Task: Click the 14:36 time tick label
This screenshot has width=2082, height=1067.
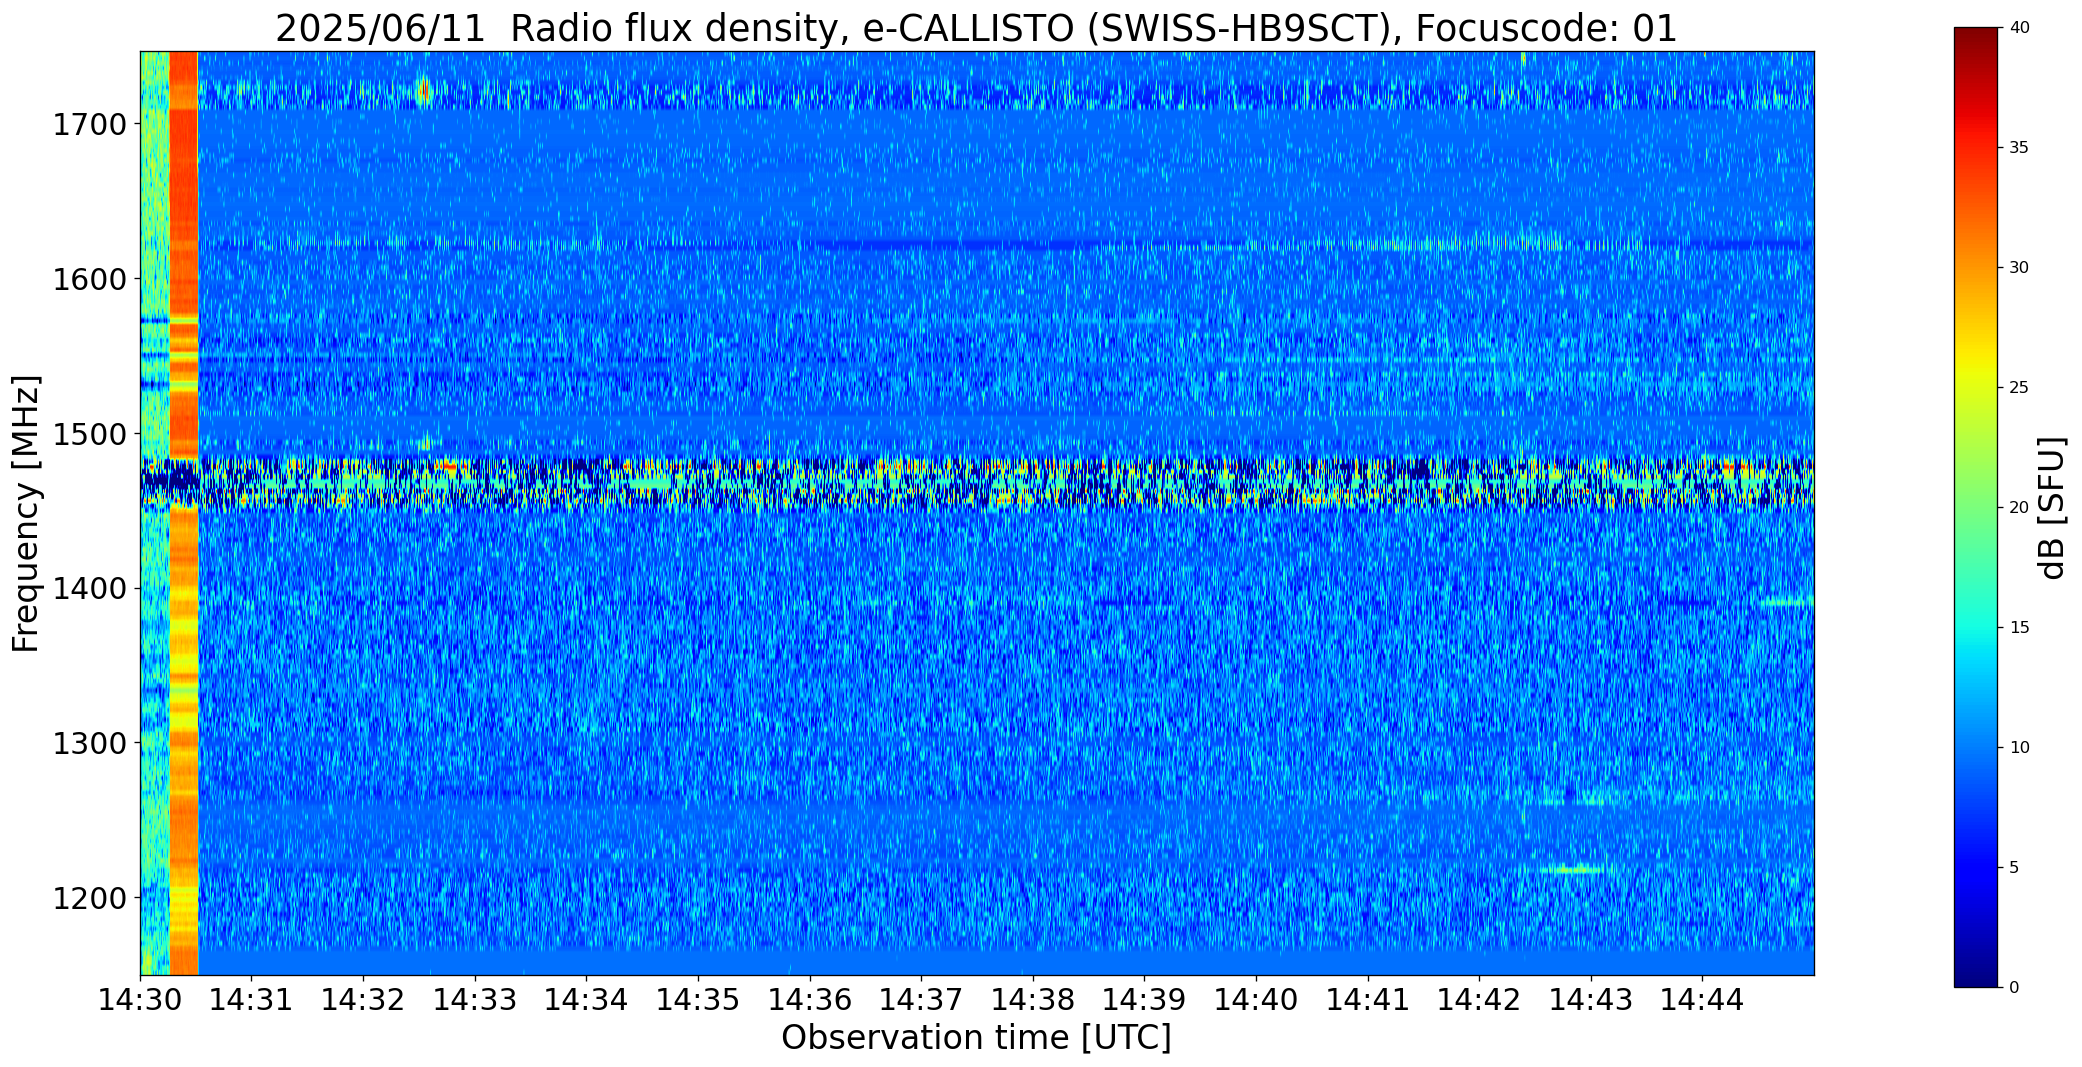Action: pos(810,999)
